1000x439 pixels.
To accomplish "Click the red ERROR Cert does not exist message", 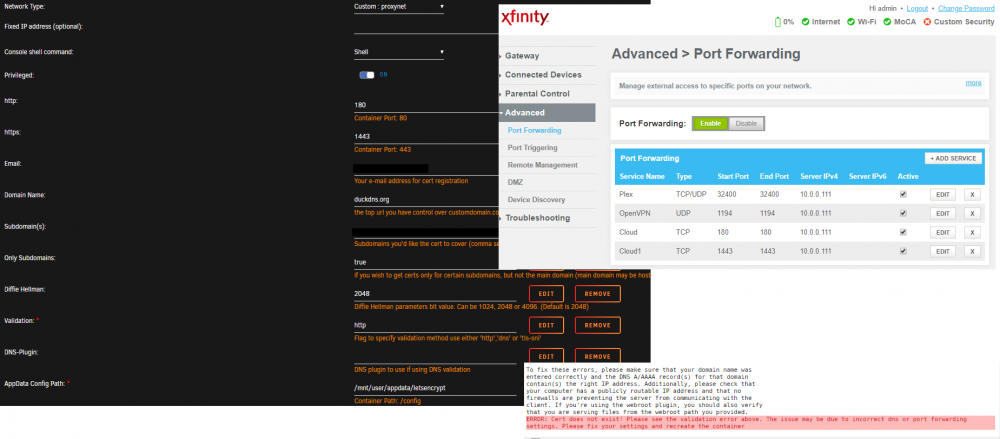I will (x=761, y=422).
